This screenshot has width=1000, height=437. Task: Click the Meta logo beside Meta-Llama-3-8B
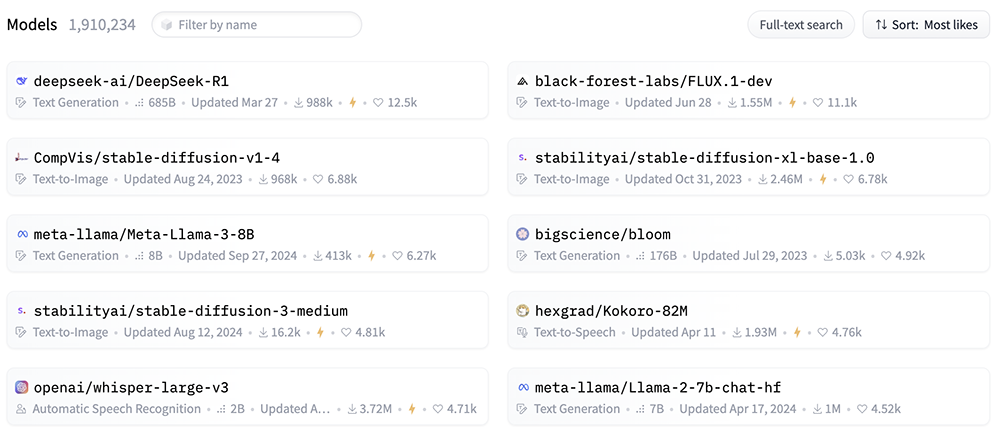tap(21, 234)
